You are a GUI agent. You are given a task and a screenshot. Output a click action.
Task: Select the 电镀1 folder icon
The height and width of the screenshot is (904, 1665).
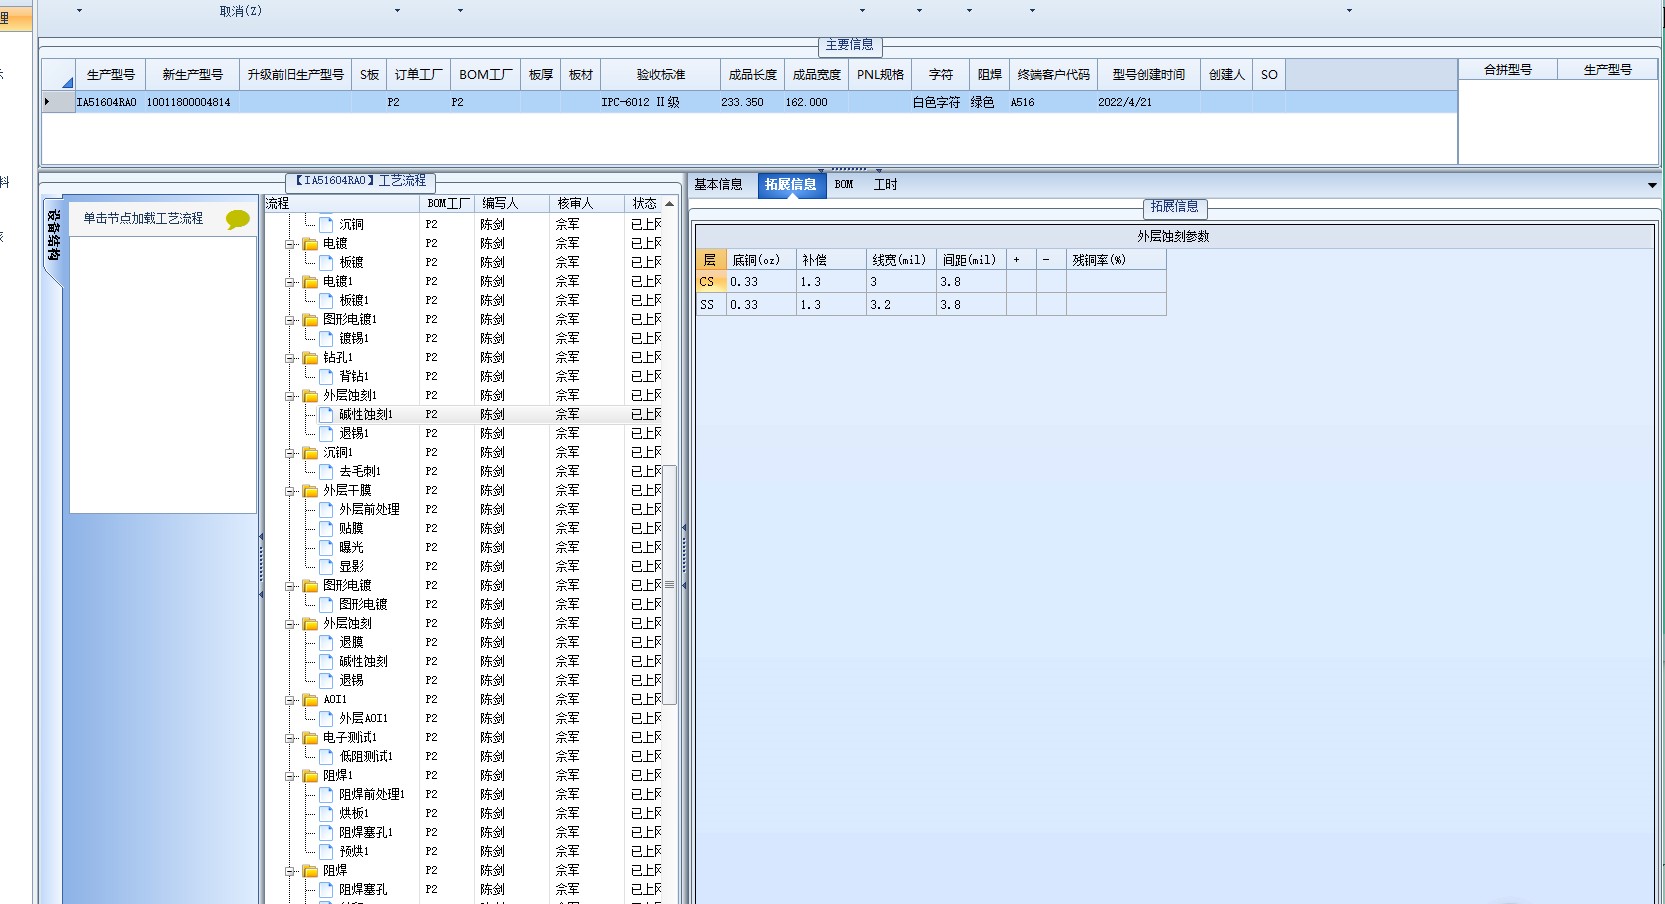pyautogui.click(x=311, y=282)
